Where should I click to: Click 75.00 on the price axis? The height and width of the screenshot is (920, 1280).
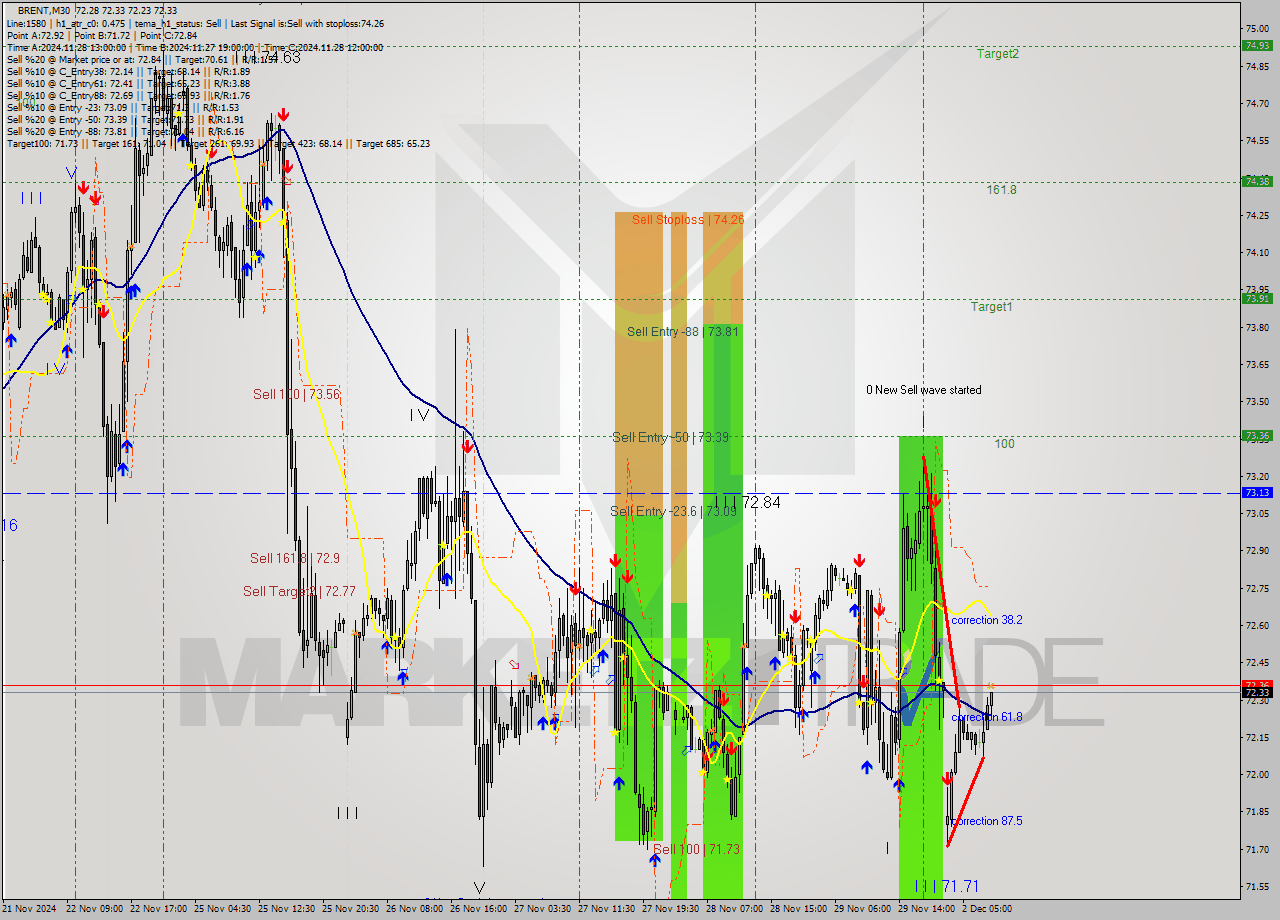(x=1256, y=28)
